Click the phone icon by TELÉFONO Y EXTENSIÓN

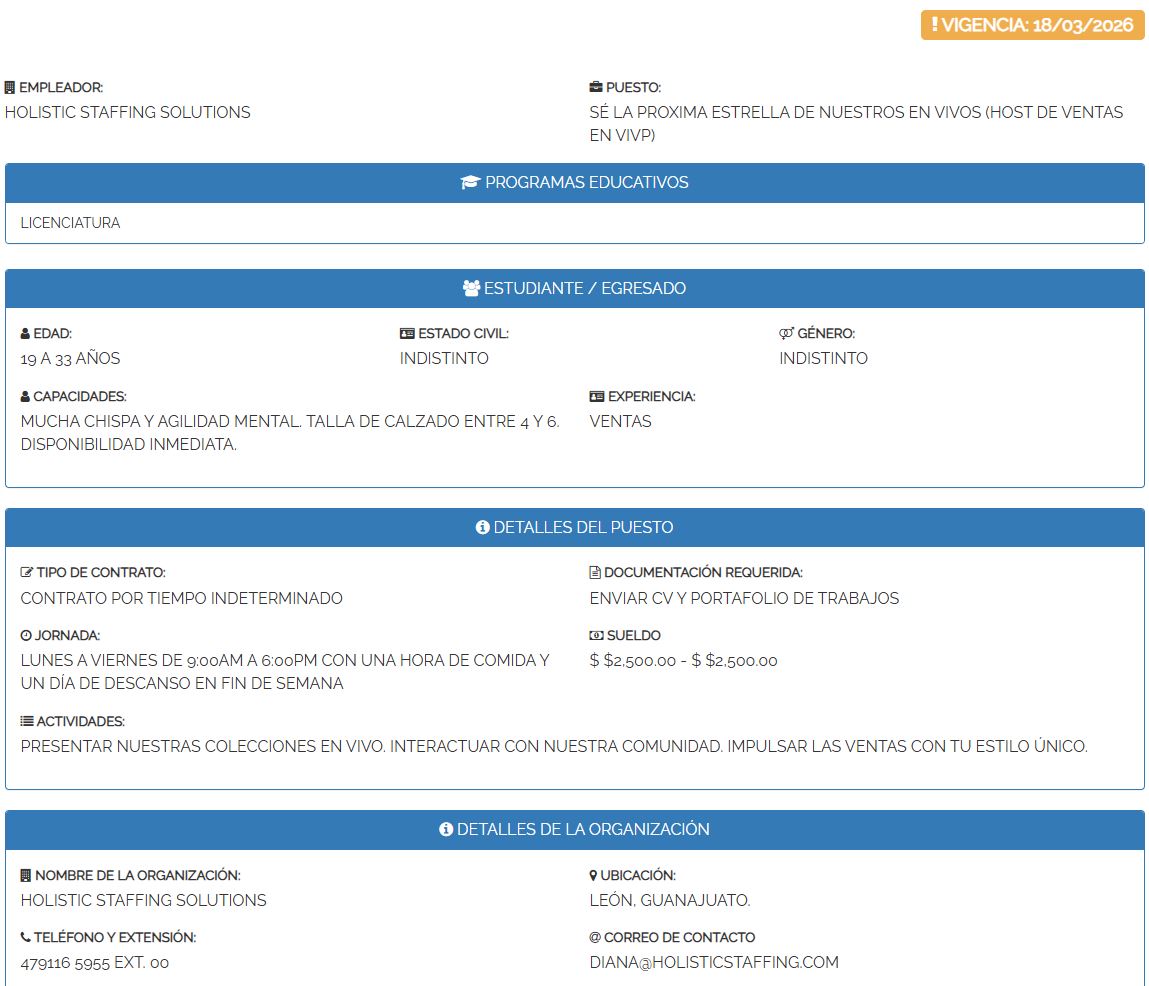coord(26,938)
